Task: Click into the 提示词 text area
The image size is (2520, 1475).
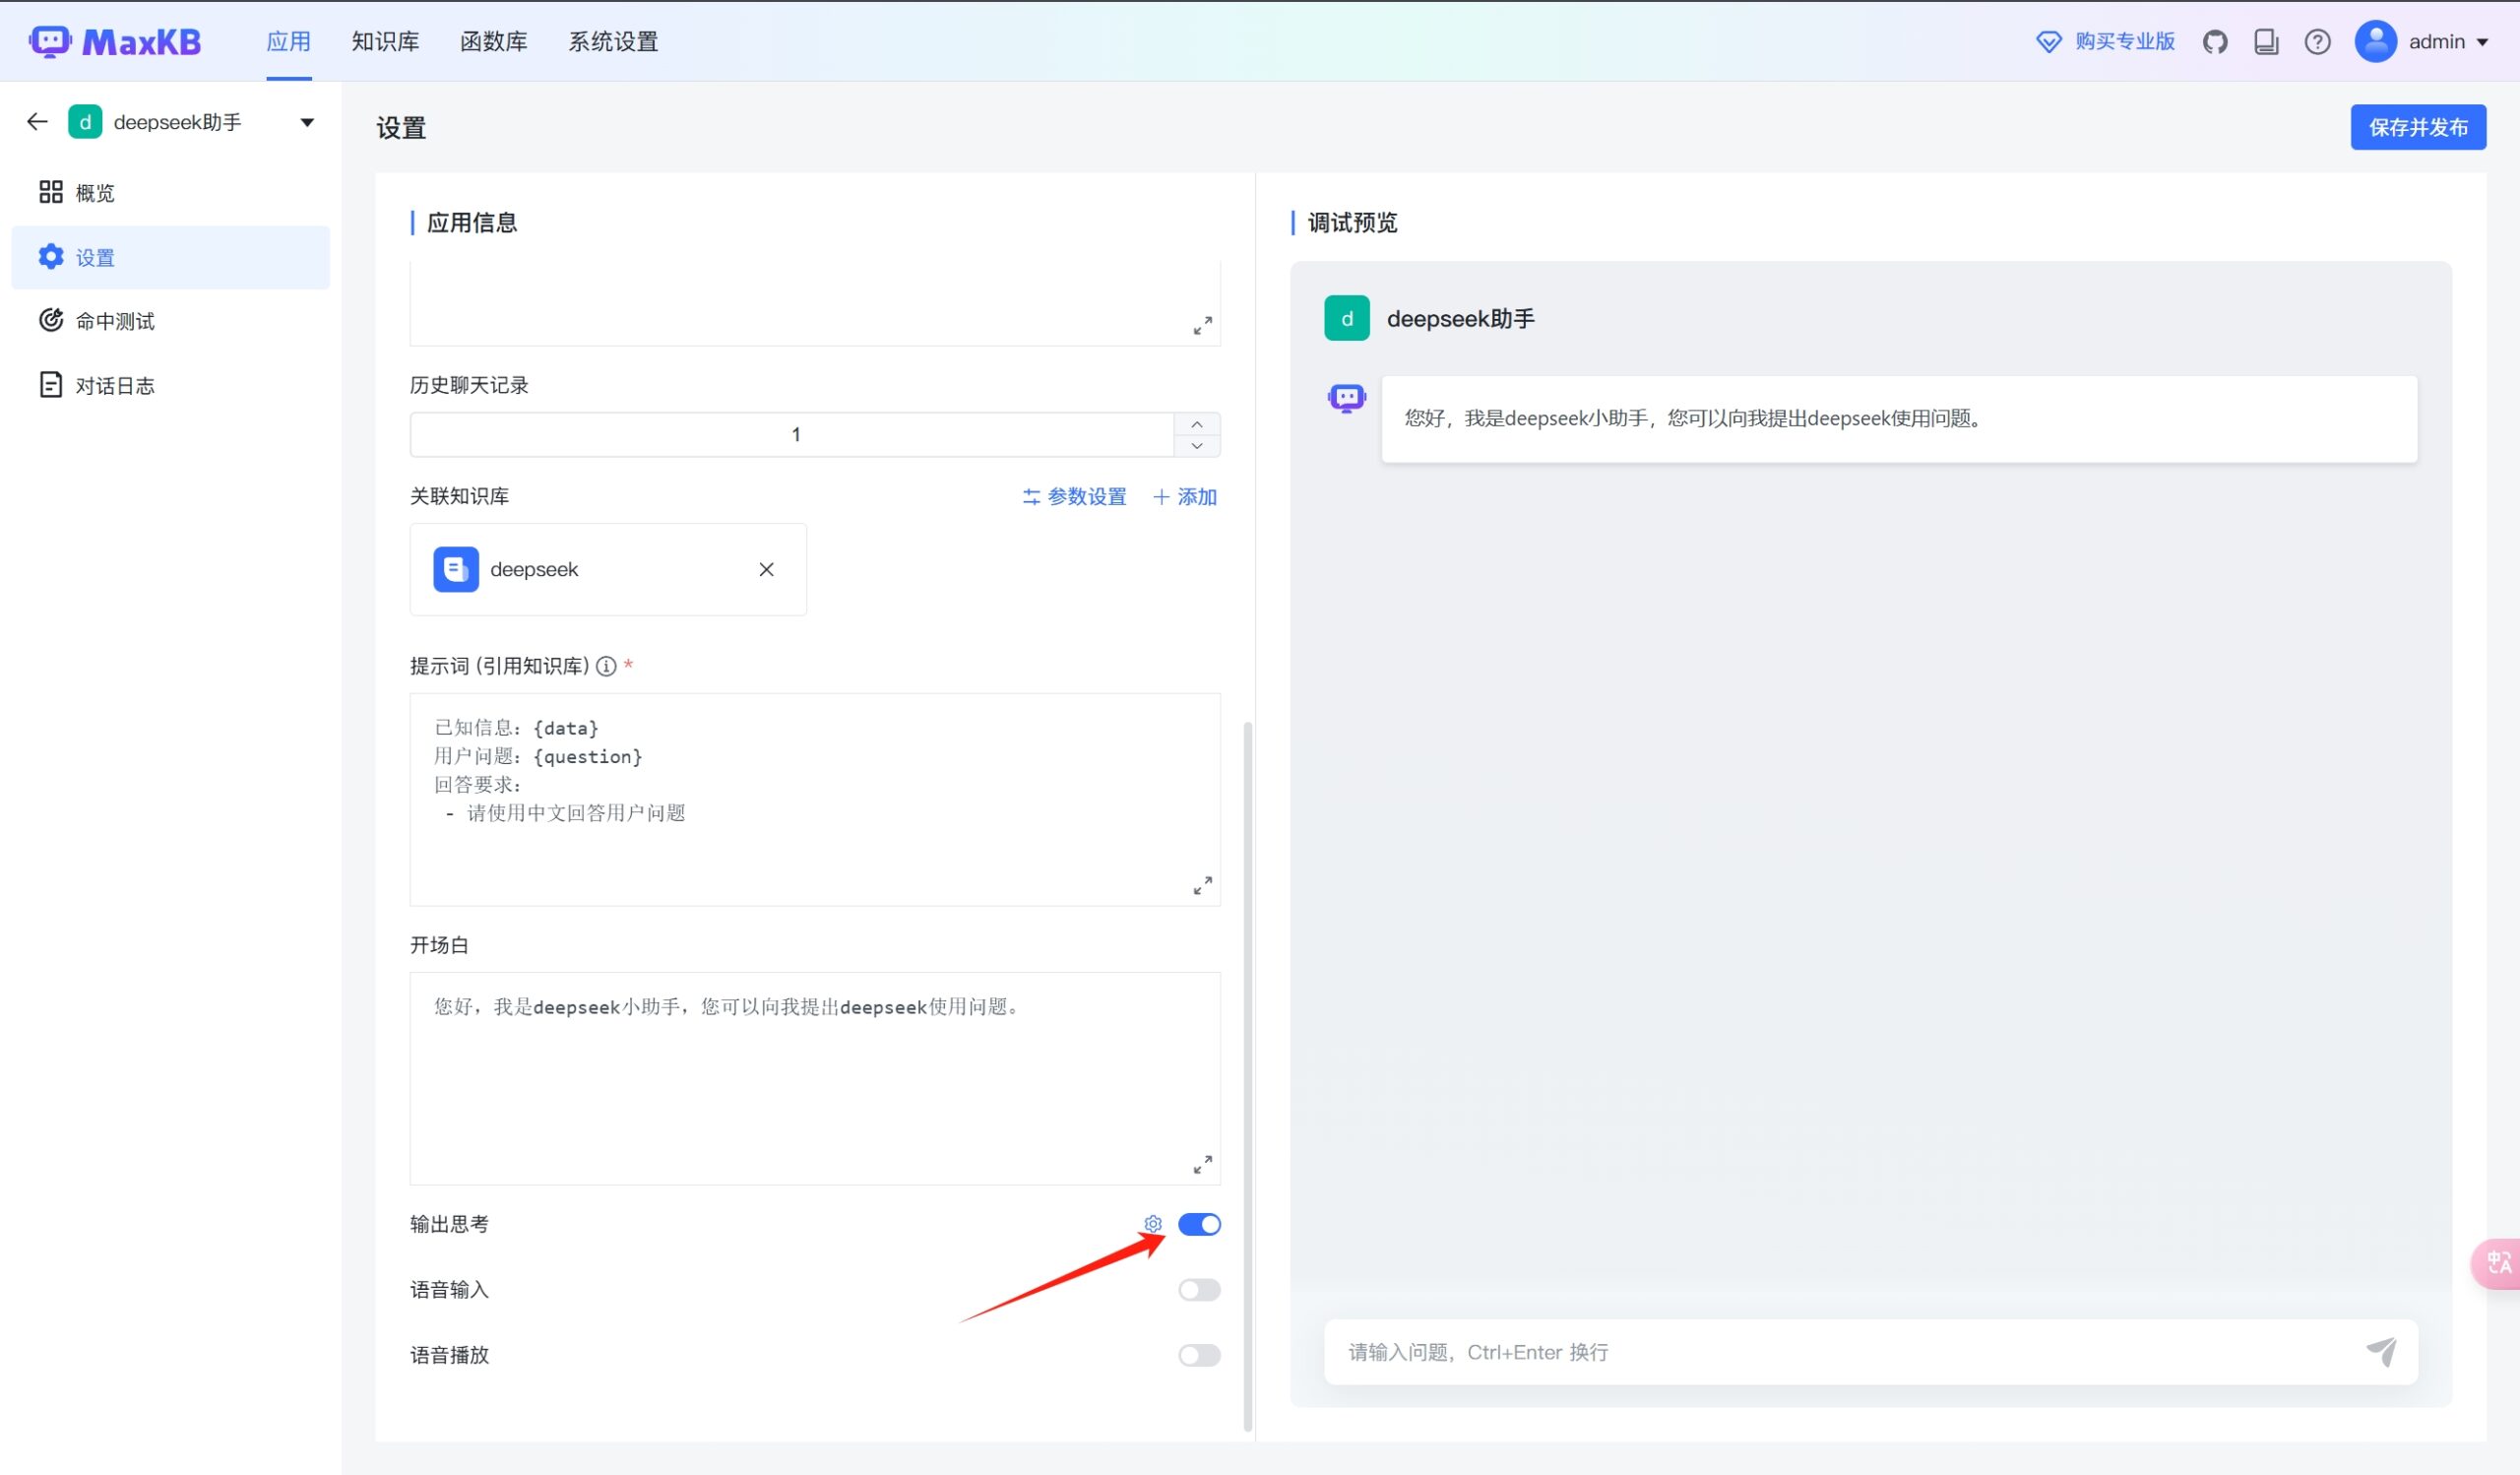Action: point(815,800)
